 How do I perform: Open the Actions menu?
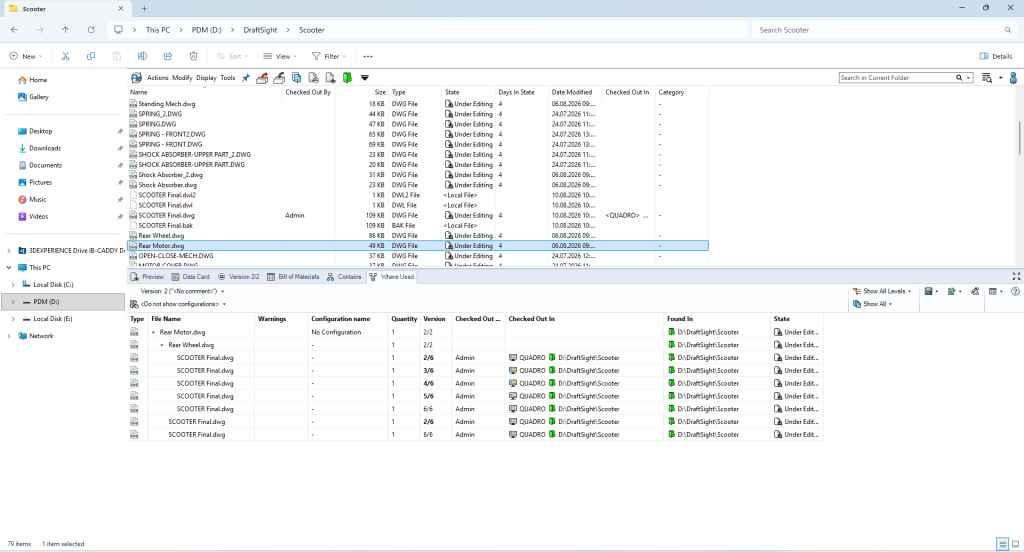click(157, 78)
